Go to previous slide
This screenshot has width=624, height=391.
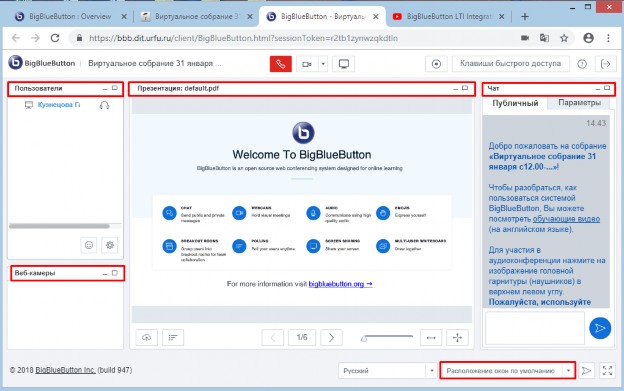[273, 338]
